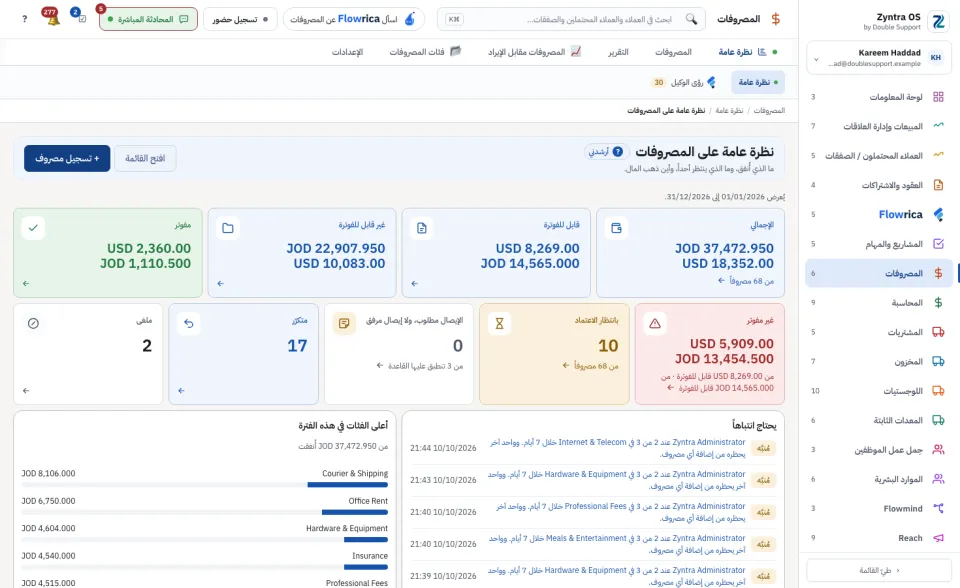Open المبيعات وإدارة العلاقات sidebar icon
Image resolution: width=960 pixels, height=588 pixels.
938,126
